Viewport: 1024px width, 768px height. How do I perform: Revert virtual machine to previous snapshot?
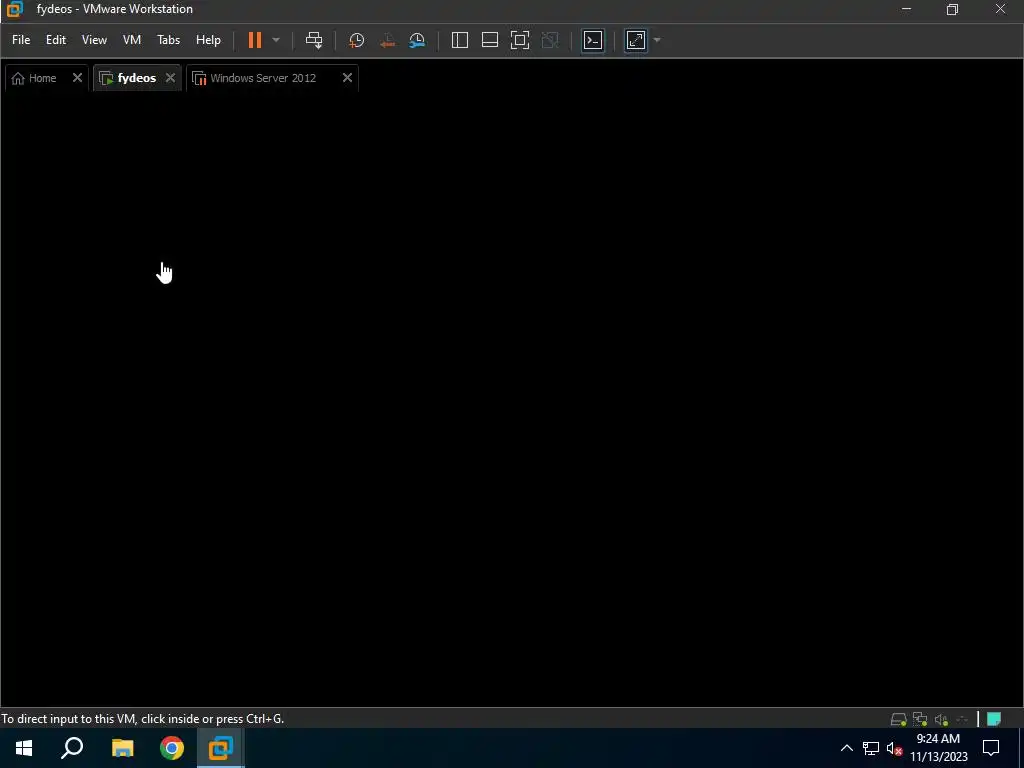(387, 40)
